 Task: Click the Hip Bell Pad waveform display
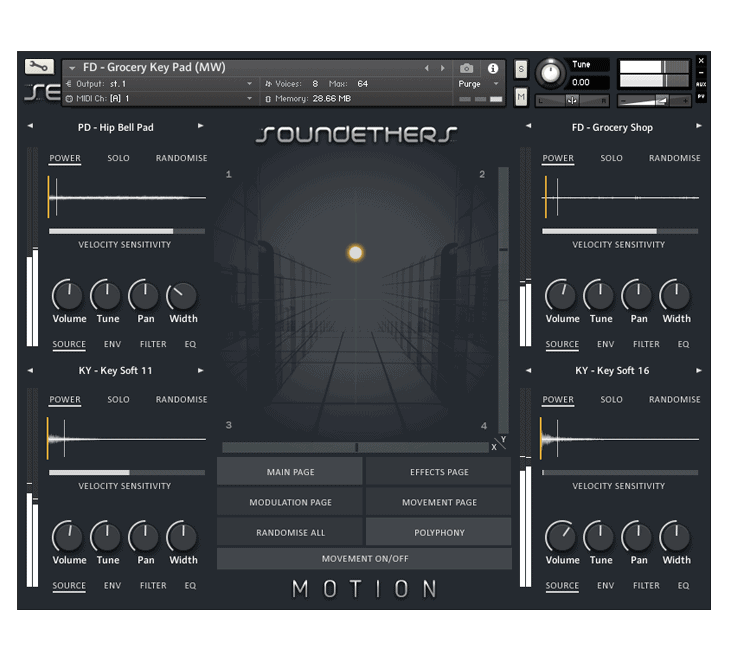pyautogui.click(x=127, y=197)
